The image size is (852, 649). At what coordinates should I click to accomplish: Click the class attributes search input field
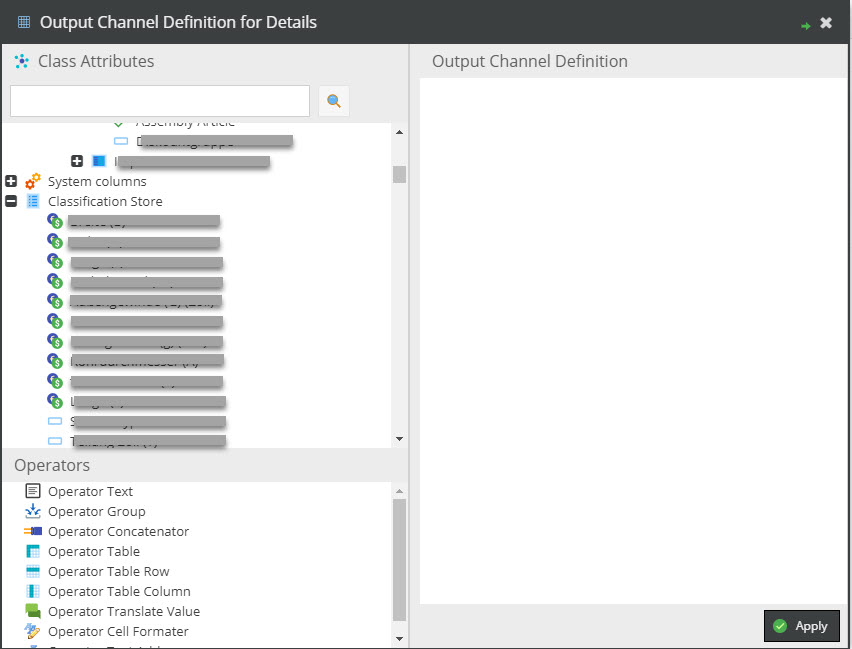pos(160,101)
